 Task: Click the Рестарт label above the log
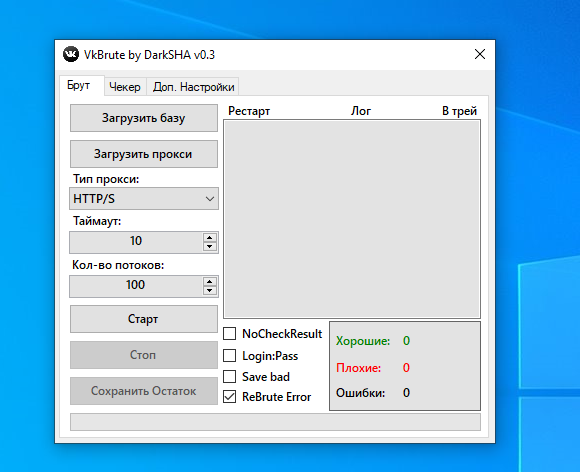(249, 111)
